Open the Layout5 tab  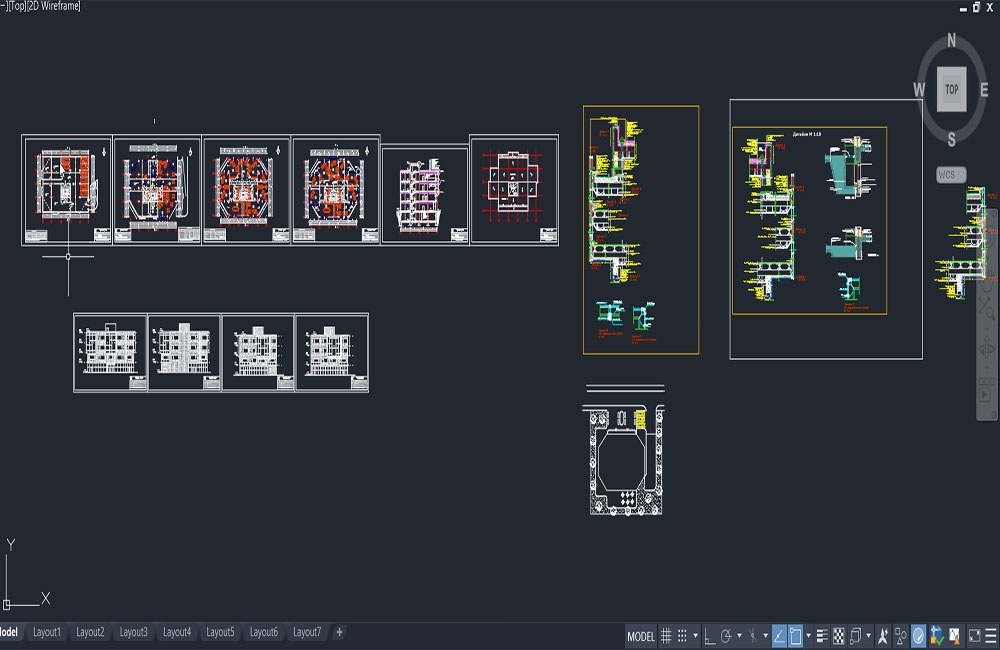220,632
